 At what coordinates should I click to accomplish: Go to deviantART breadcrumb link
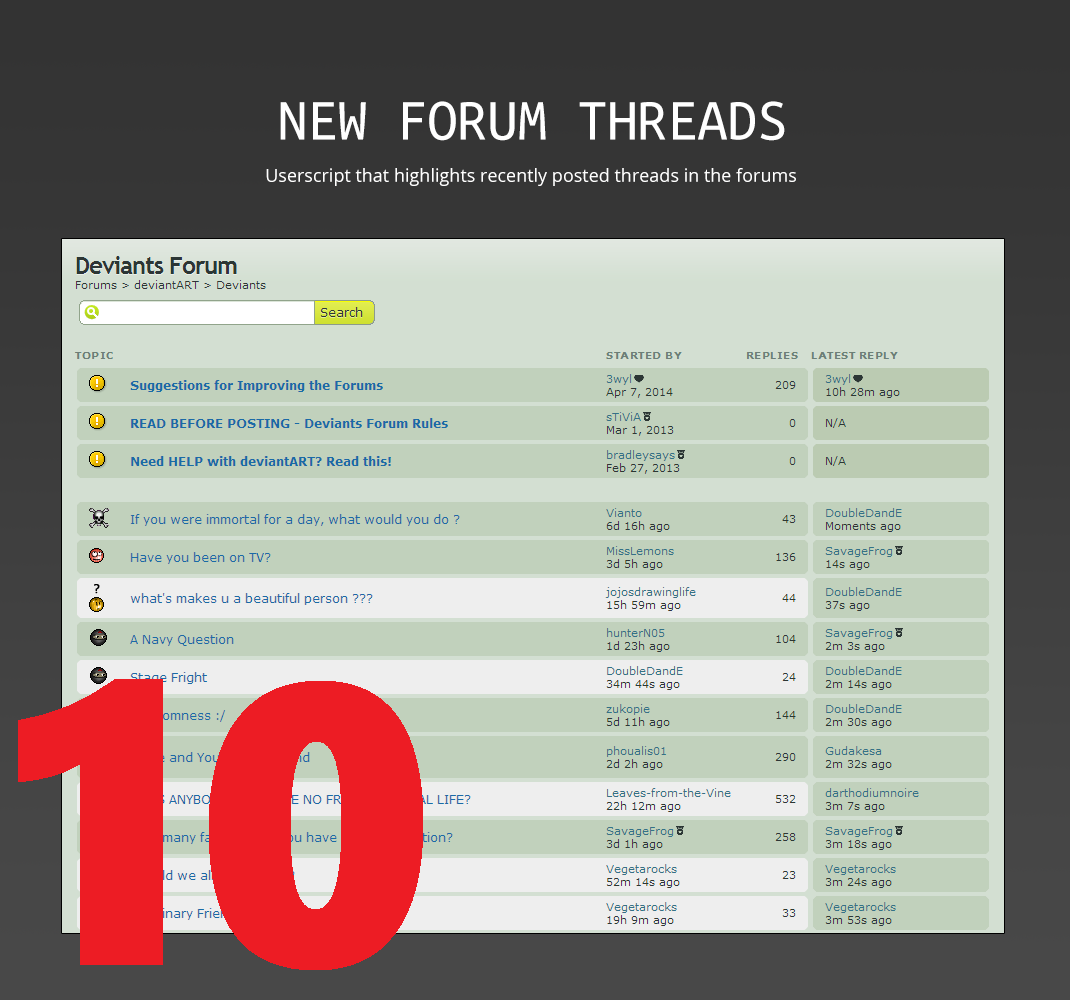(166, 286)
